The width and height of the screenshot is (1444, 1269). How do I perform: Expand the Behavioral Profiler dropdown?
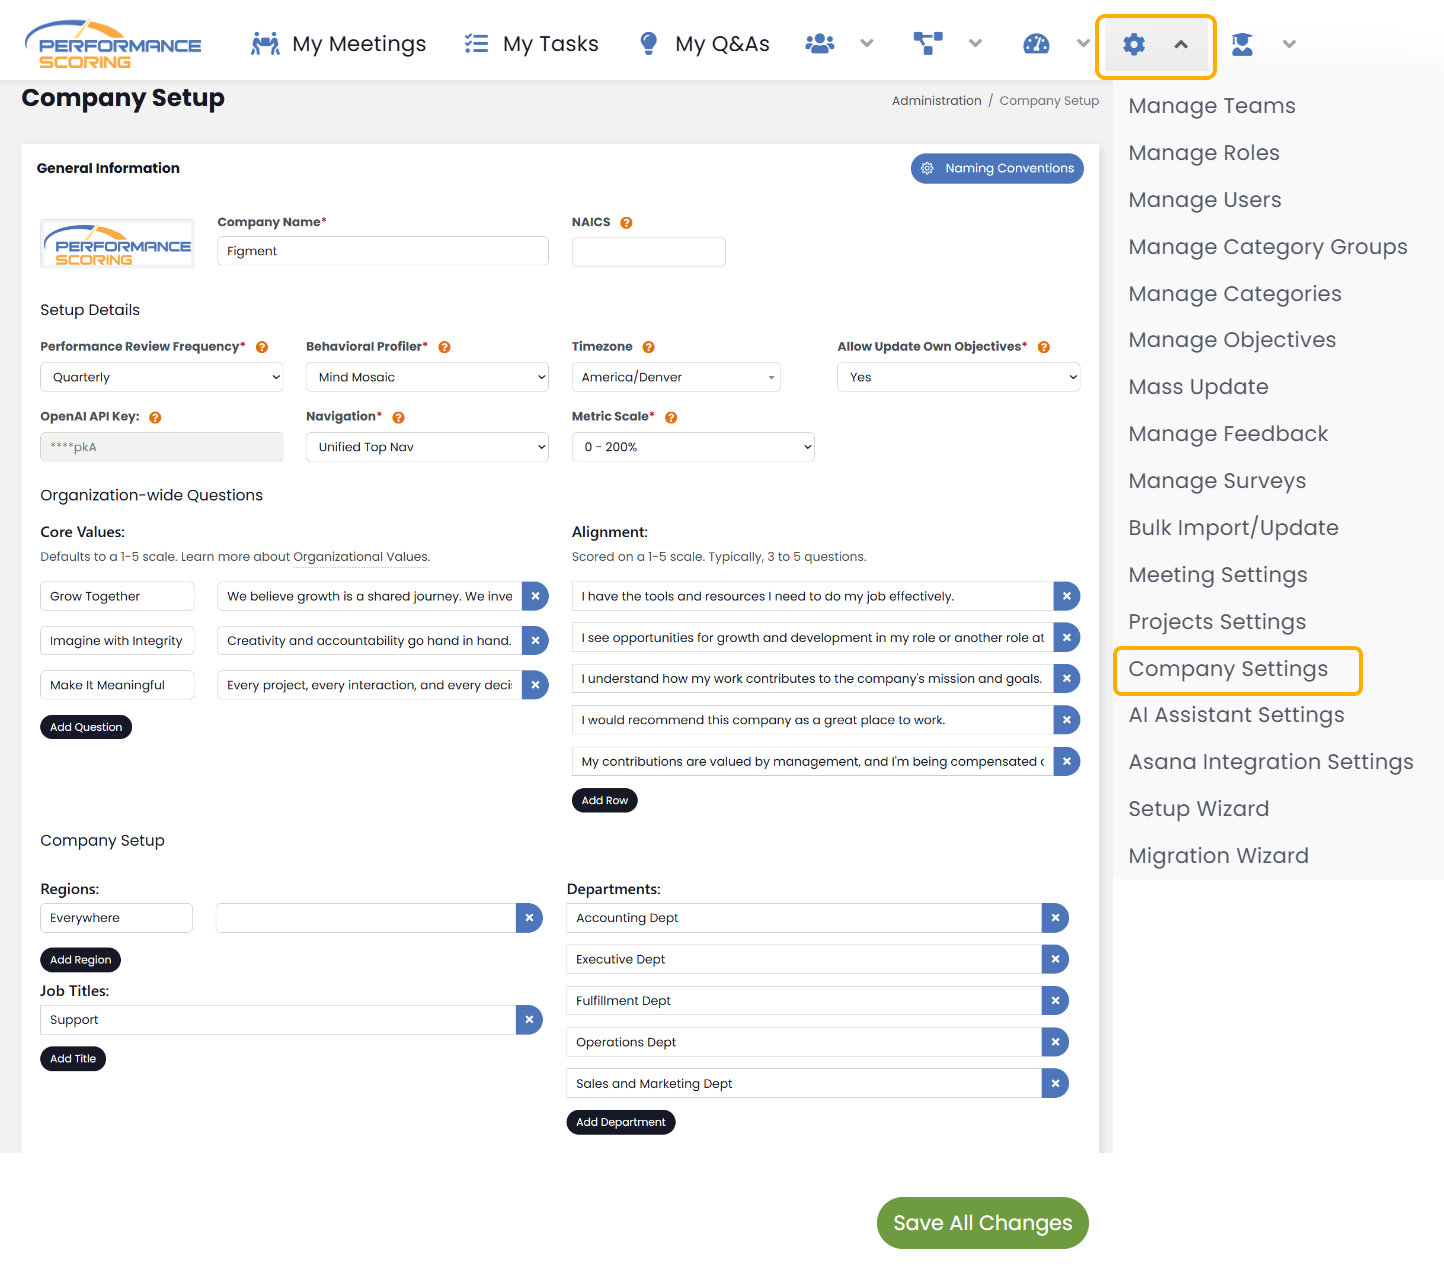[427, 377]
